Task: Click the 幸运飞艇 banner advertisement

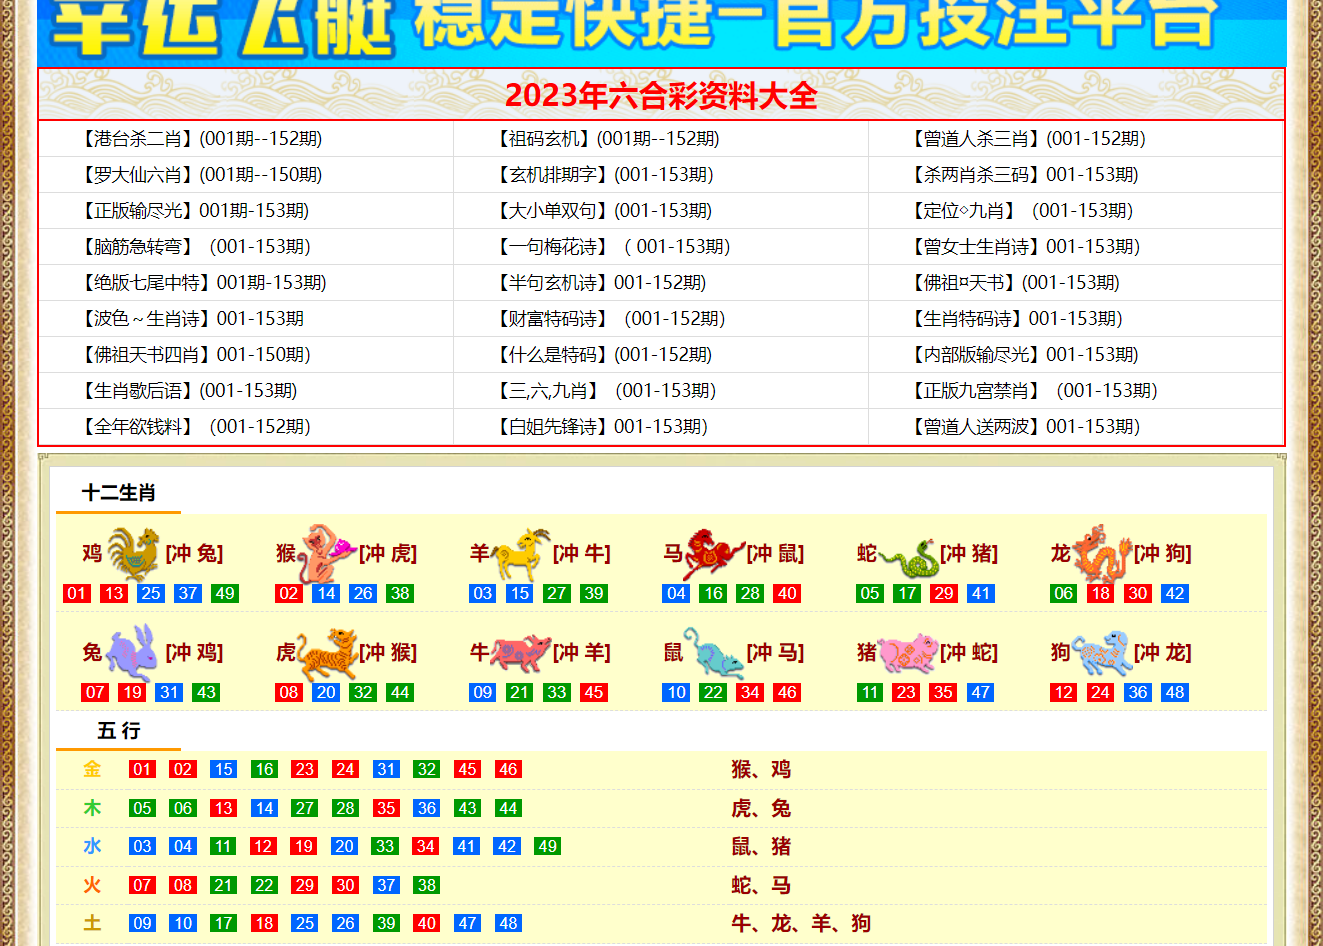Action: (661, 32)
